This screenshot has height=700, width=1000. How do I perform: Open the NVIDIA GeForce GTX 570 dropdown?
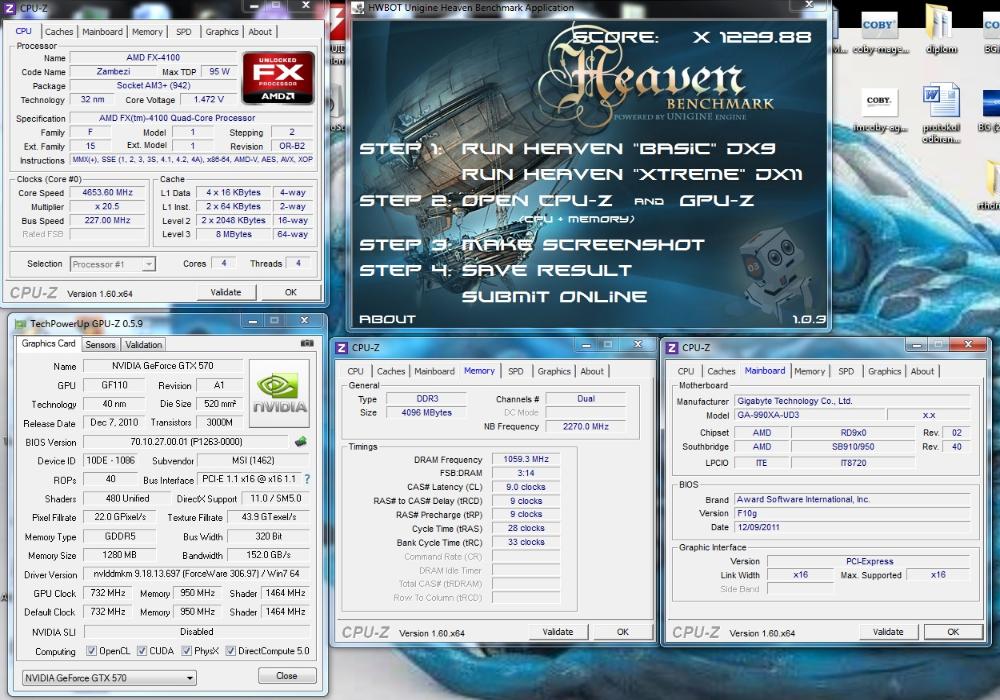(x=109, y=678)
